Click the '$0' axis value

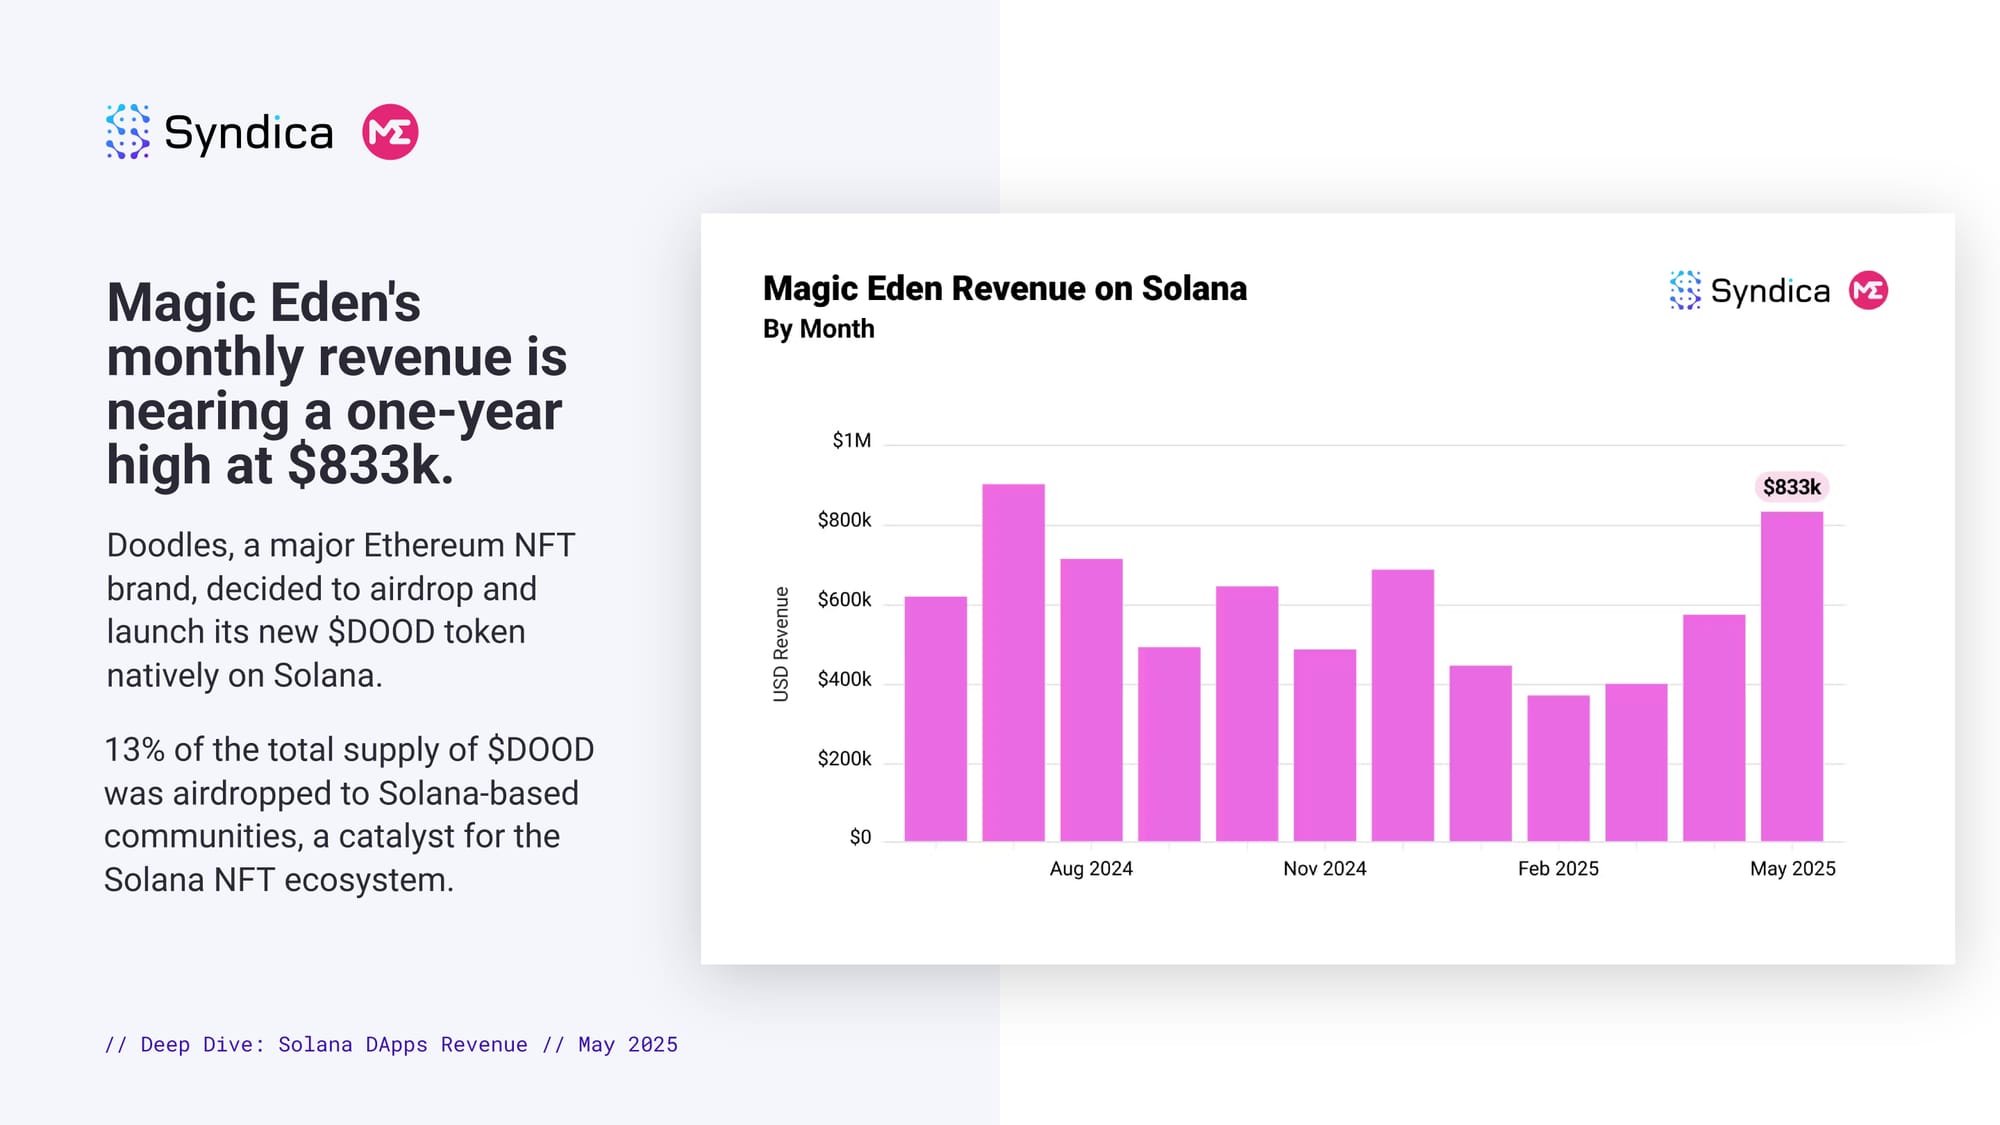tap(860, 837)
